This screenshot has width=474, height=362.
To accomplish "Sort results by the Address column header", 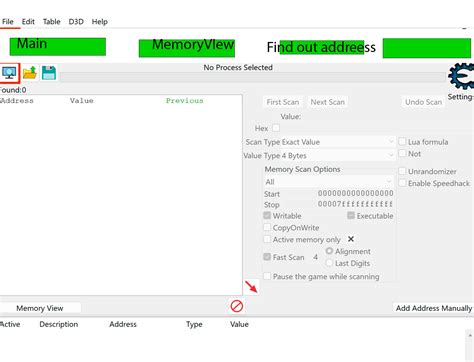I will click(17, 101).
